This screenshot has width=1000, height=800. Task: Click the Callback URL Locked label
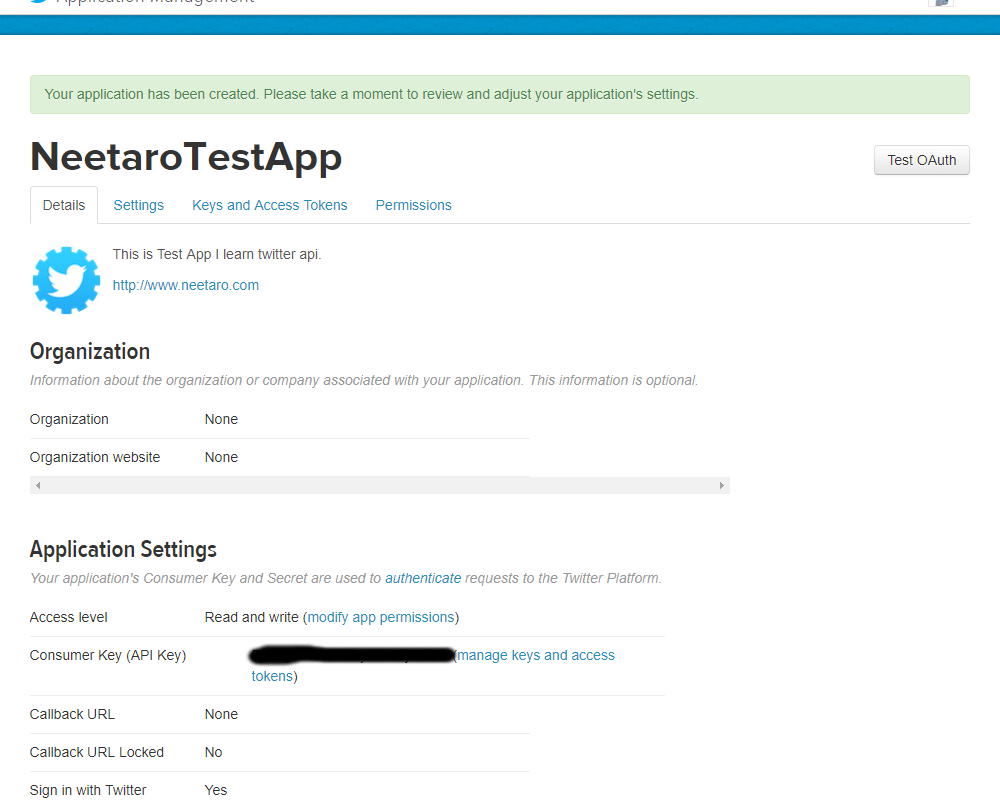[x=97, y=752]
